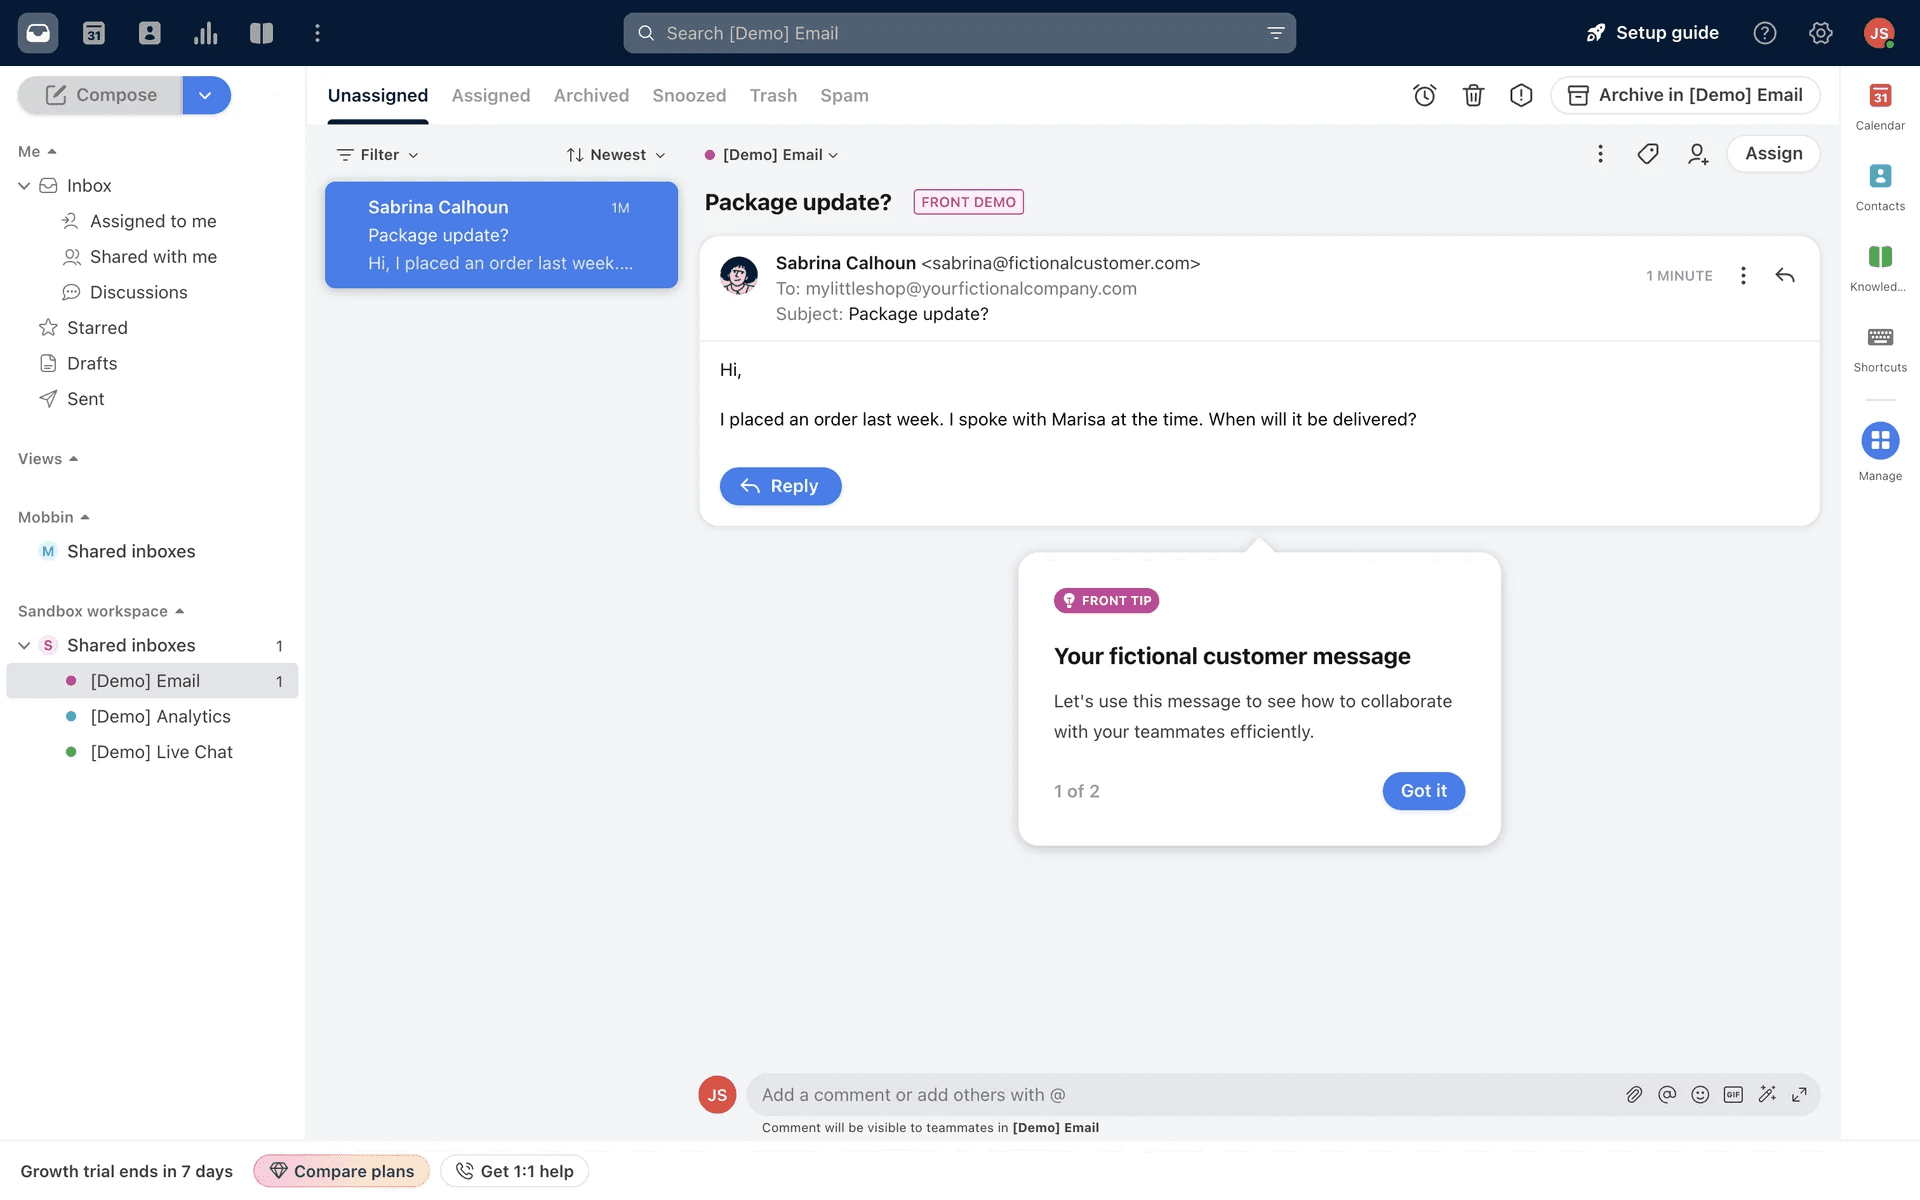
Task: Click the attachment paperclip icon
Action: click(1634, 1095)
